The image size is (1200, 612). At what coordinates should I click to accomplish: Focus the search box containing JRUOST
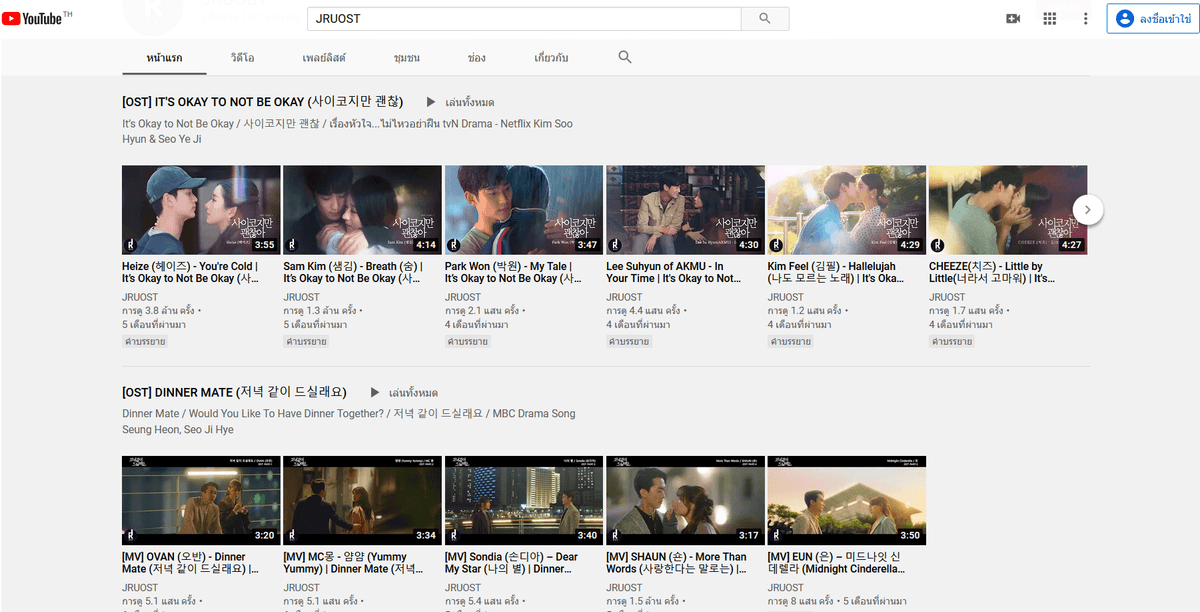524,18
